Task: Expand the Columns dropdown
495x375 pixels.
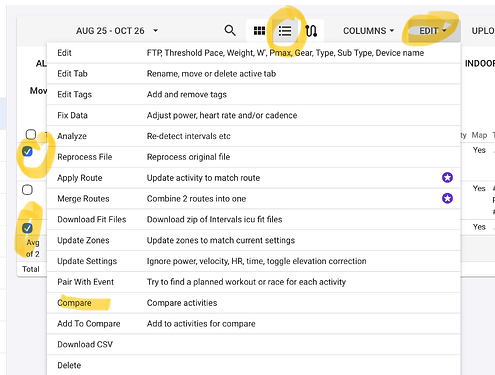Action: pos(368,31)
